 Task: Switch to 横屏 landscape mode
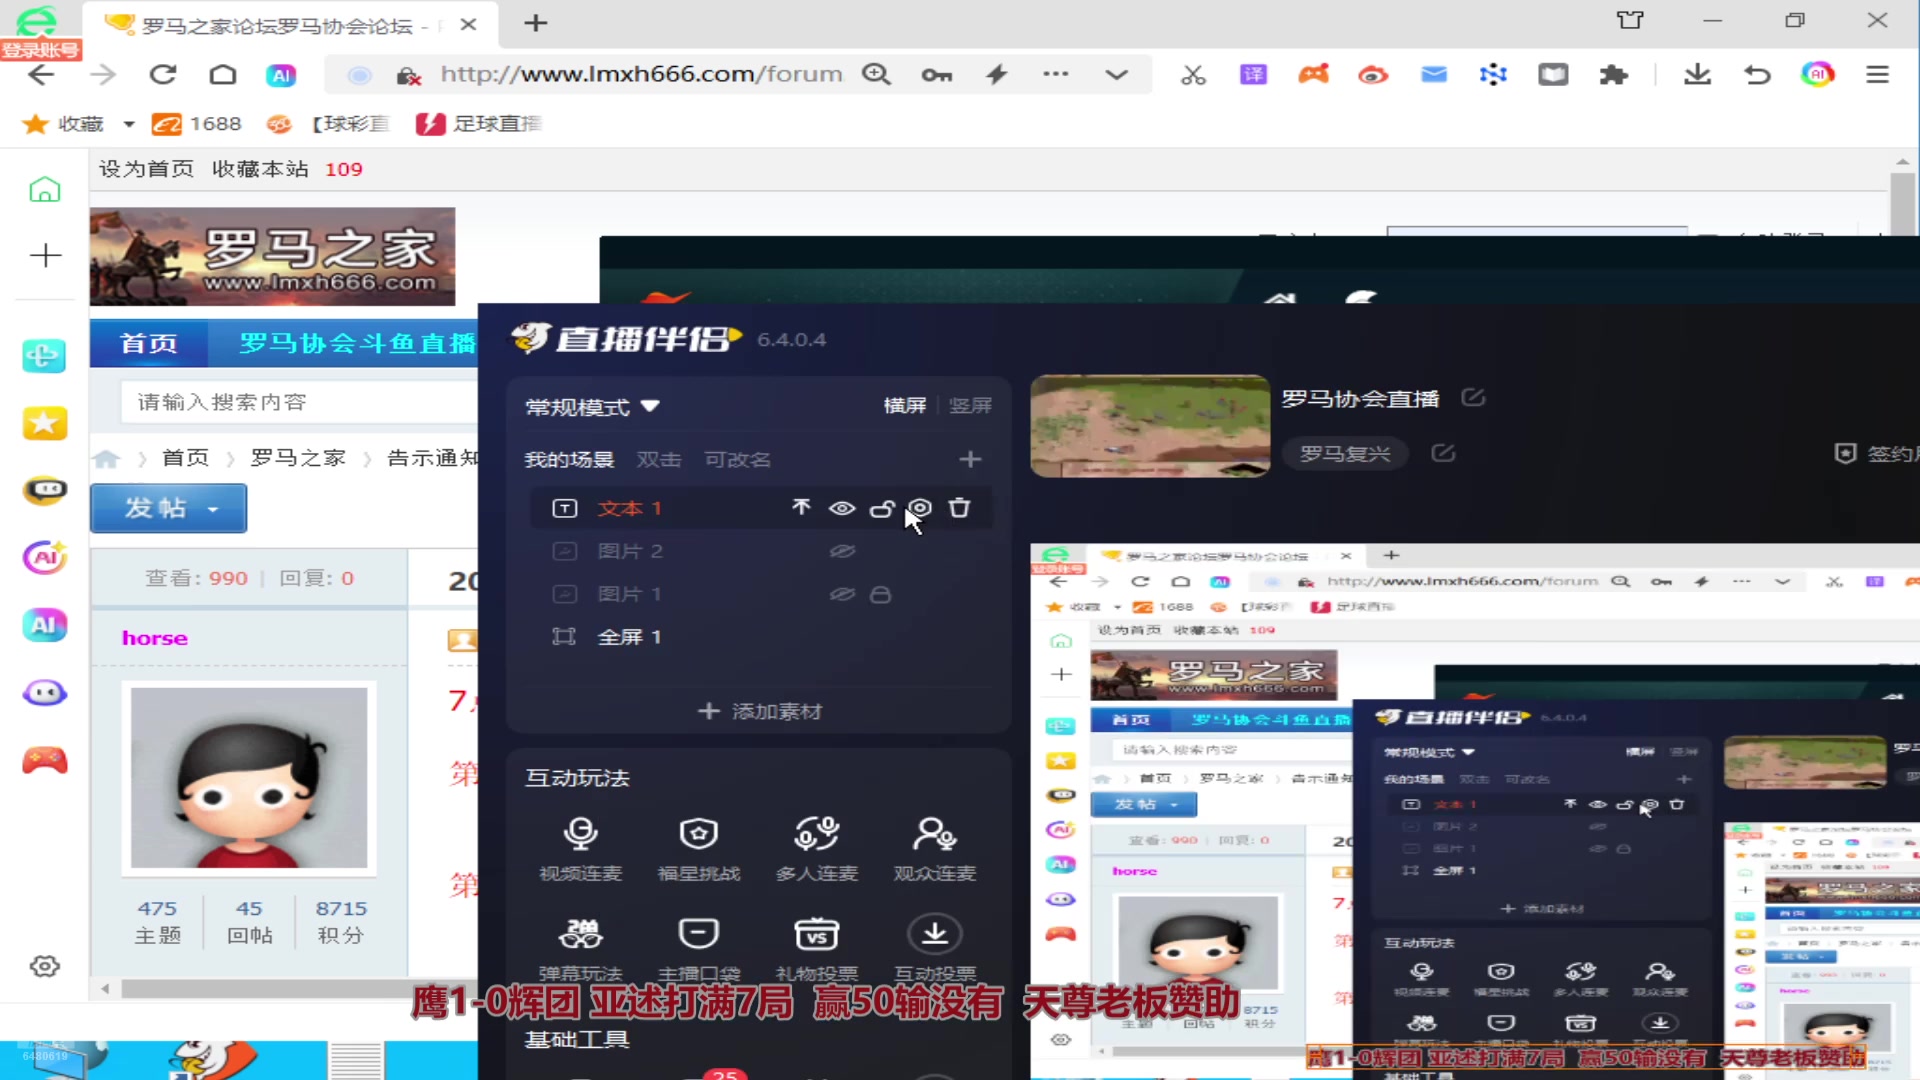pos(905,405)
